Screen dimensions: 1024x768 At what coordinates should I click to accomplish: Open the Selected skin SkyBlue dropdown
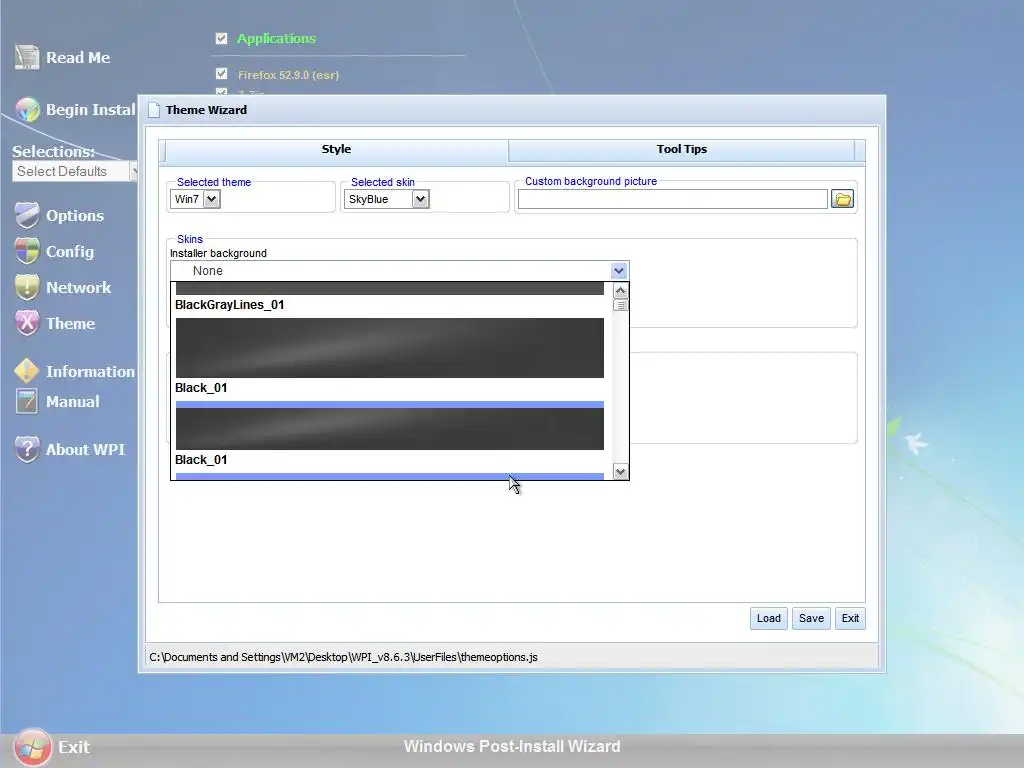(x=387, y=199)
